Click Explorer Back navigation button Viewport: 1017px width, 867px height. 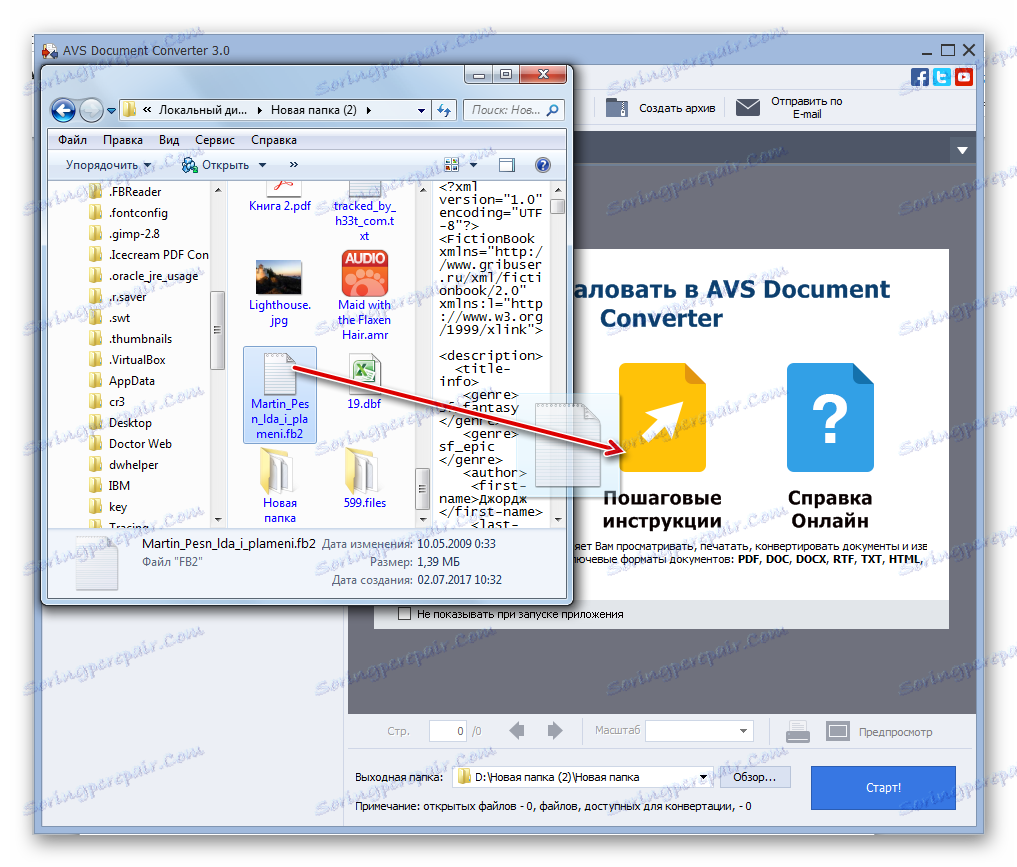(x=64, y=110)
